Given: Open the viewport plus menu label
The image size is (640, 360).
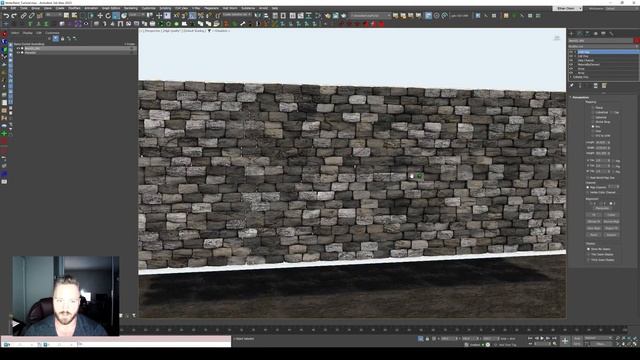Looking at the screenshot, I should click(x=141, y=31).
